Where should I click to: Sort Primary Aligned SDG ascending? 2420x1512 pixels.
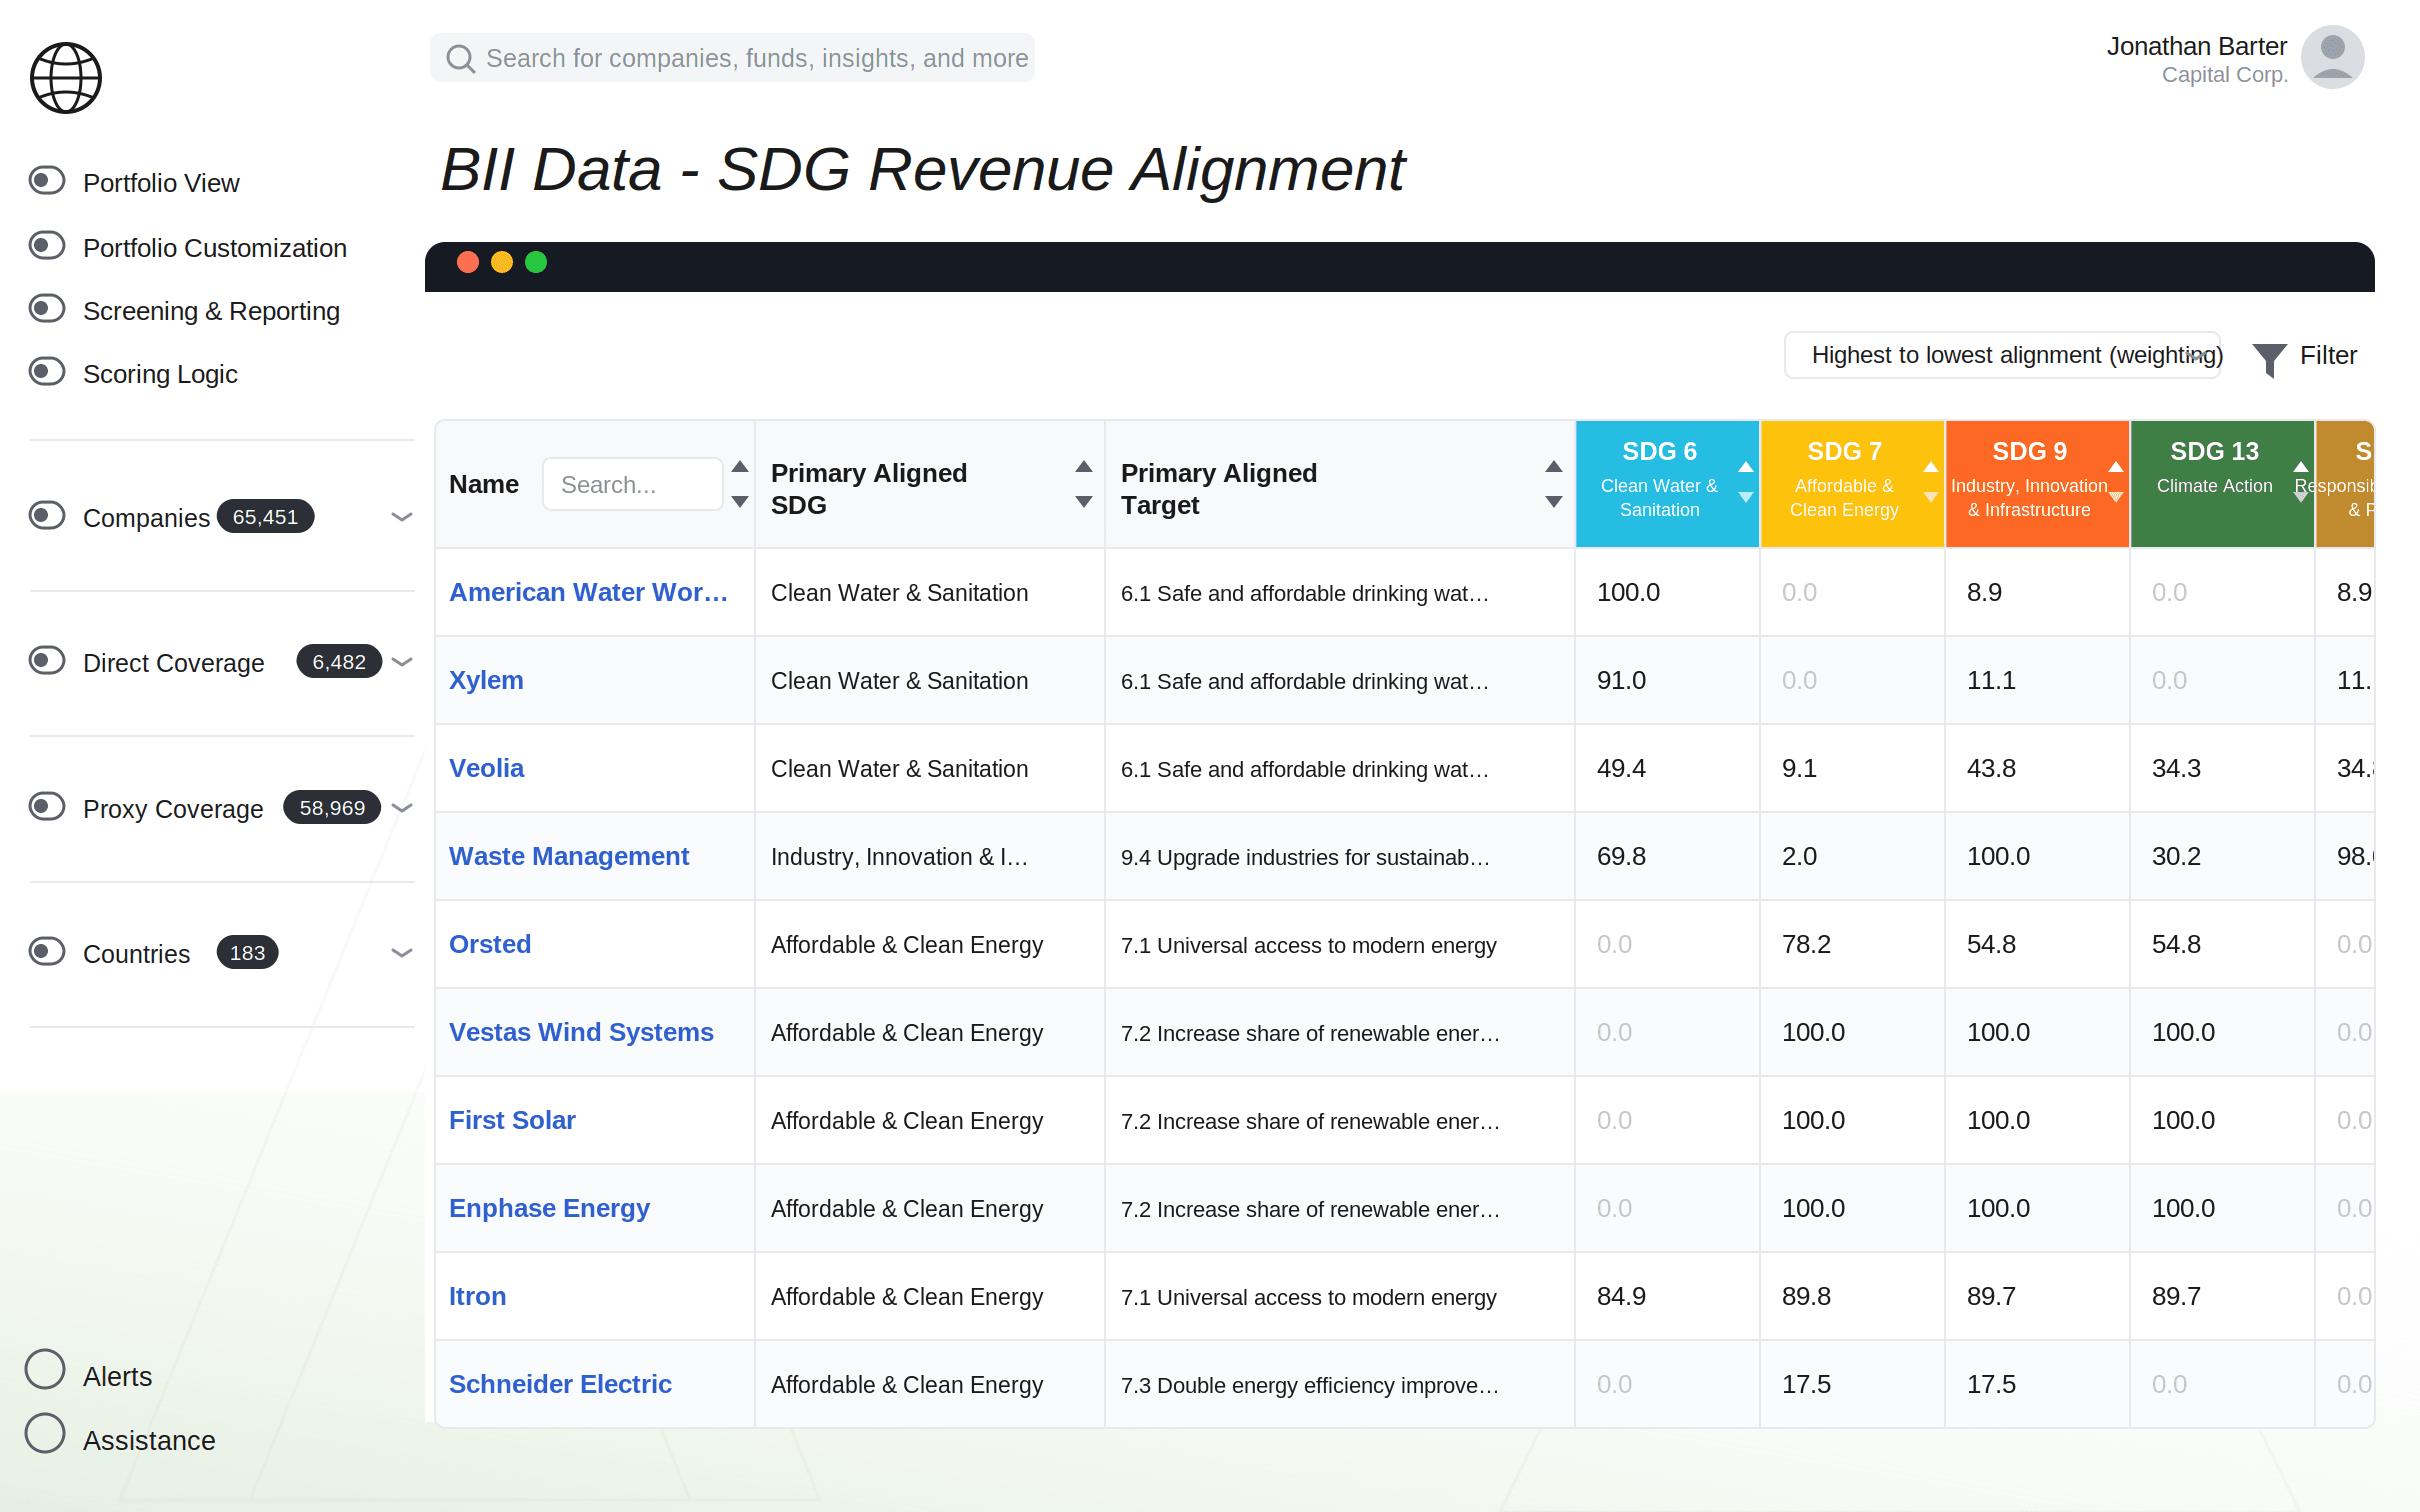[x=1084, y=467]
